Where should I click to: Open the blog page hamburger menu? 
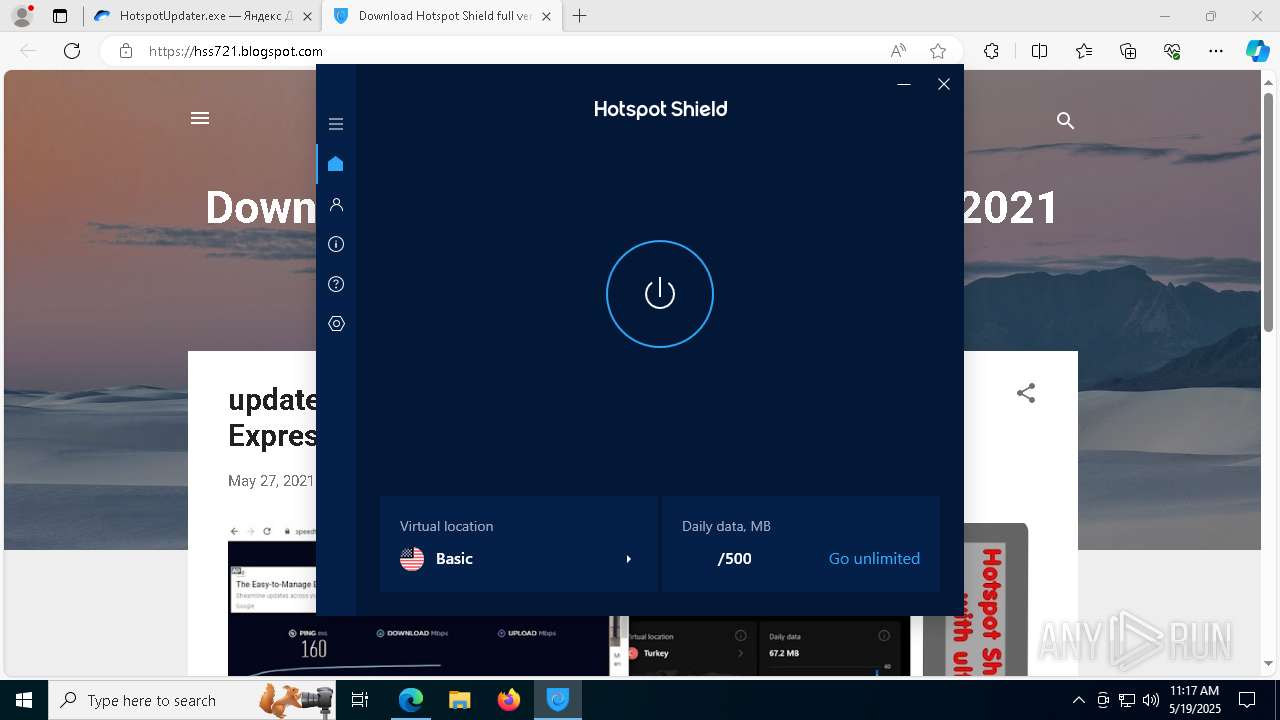point(200,118)
